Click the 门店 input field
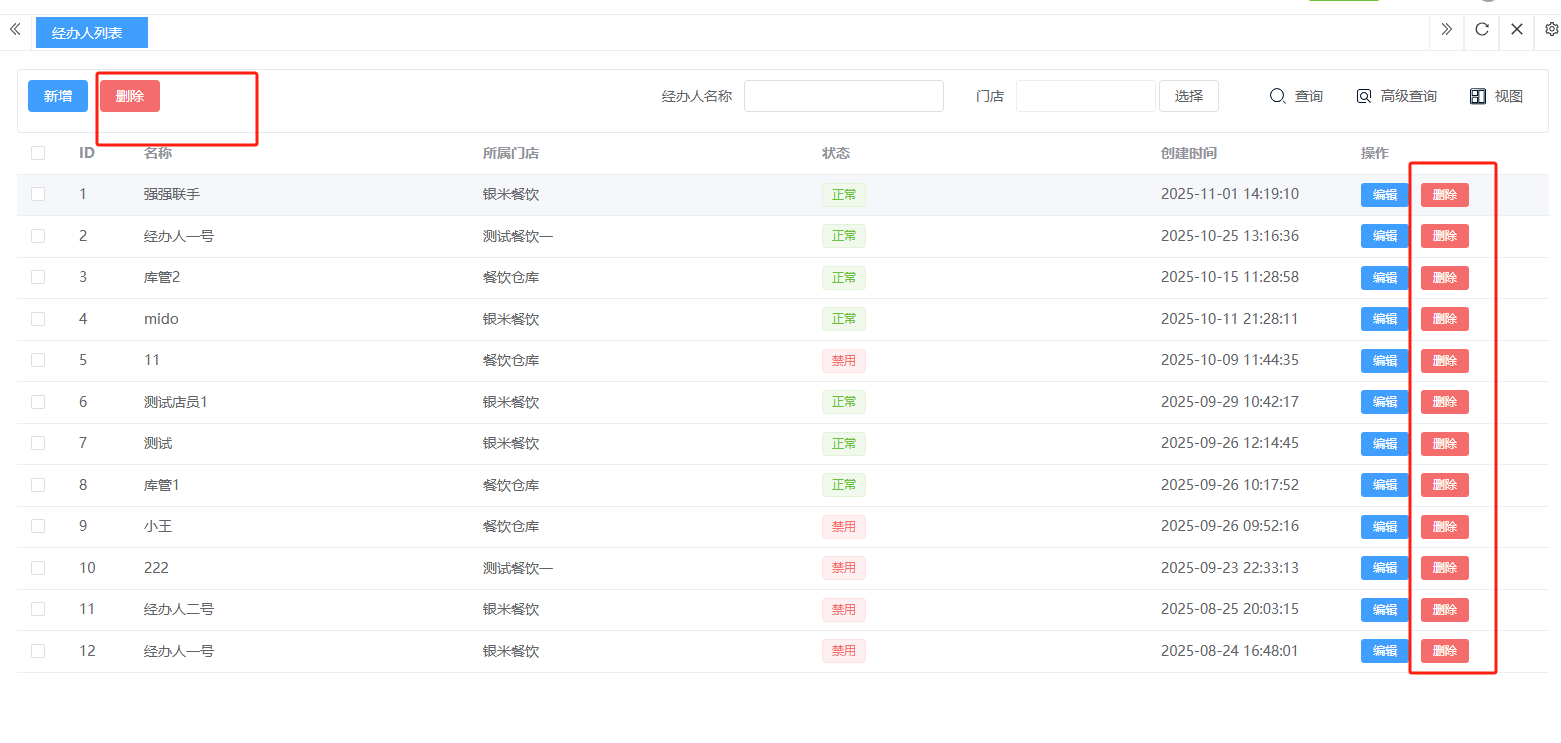The width and height of the screenshot is (1561, 743). [x=1085, y=96]
